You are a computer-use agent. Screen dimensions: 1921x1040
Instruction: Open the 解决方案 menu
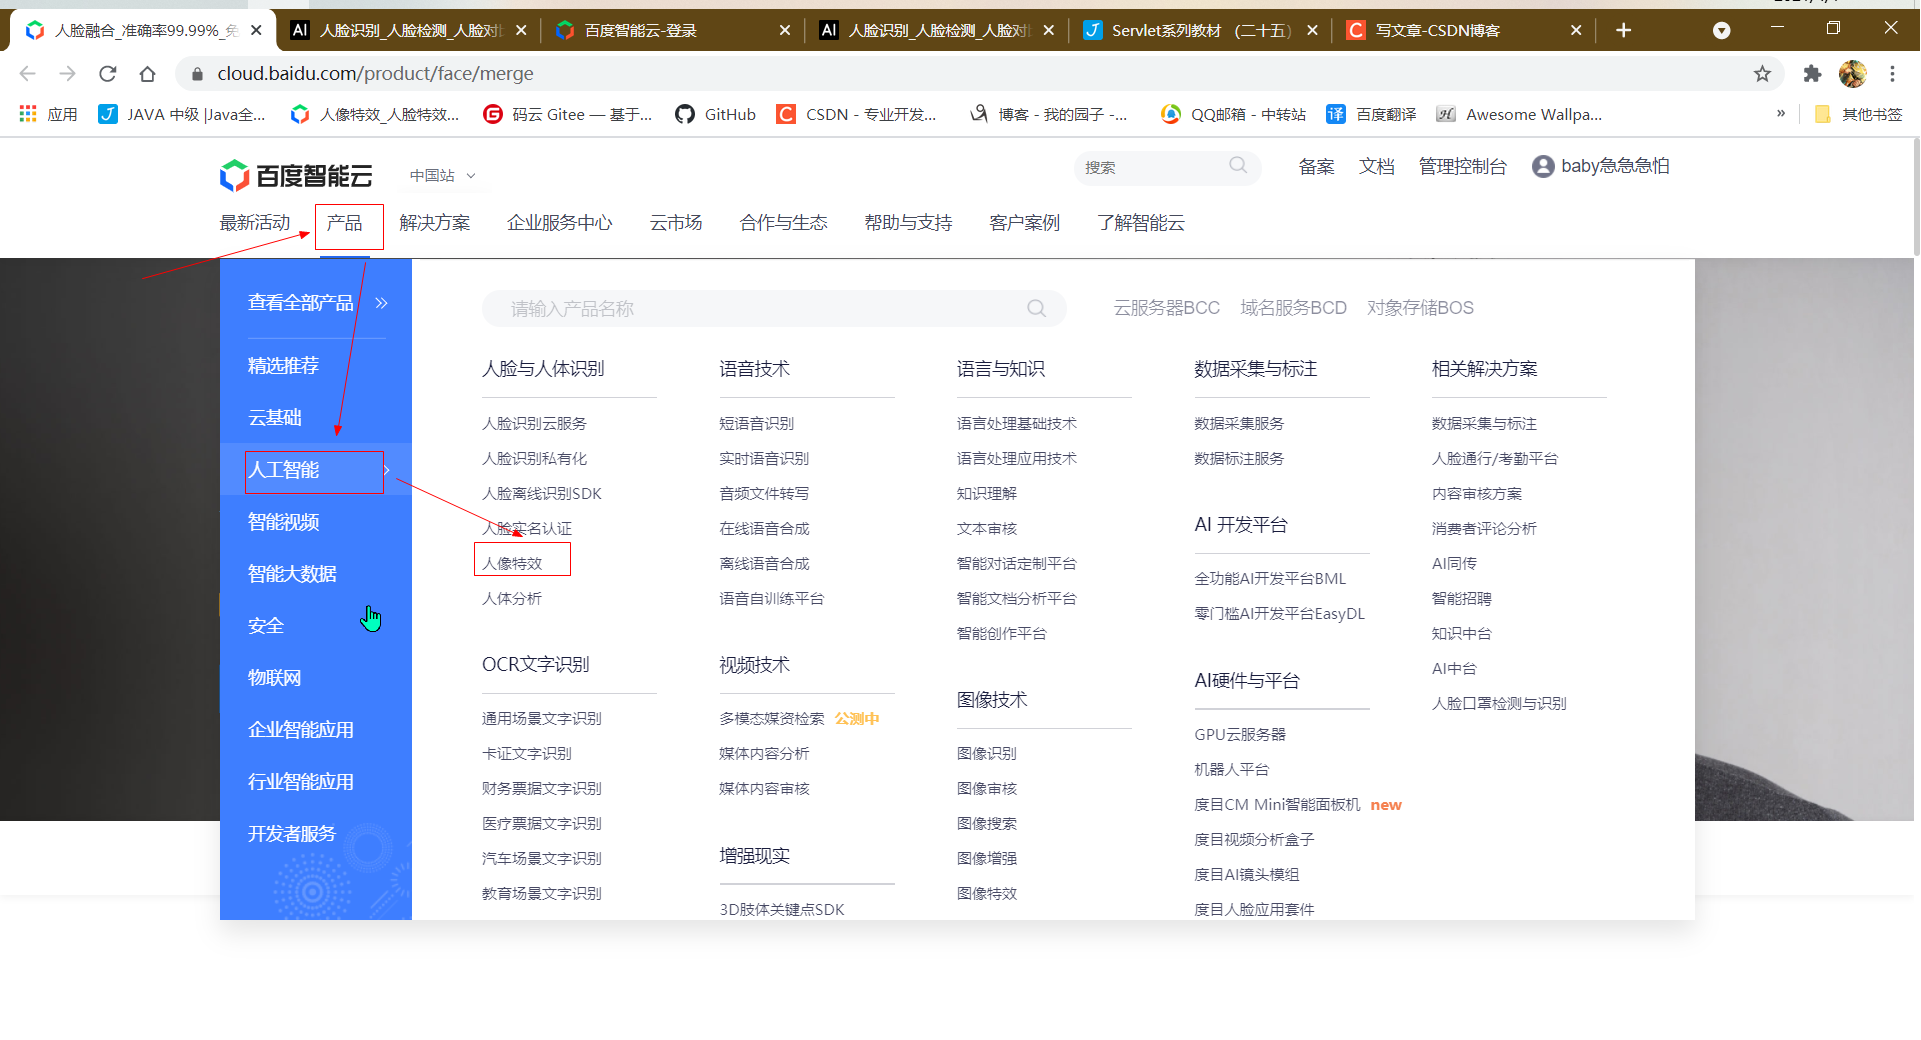coord(434,222)
